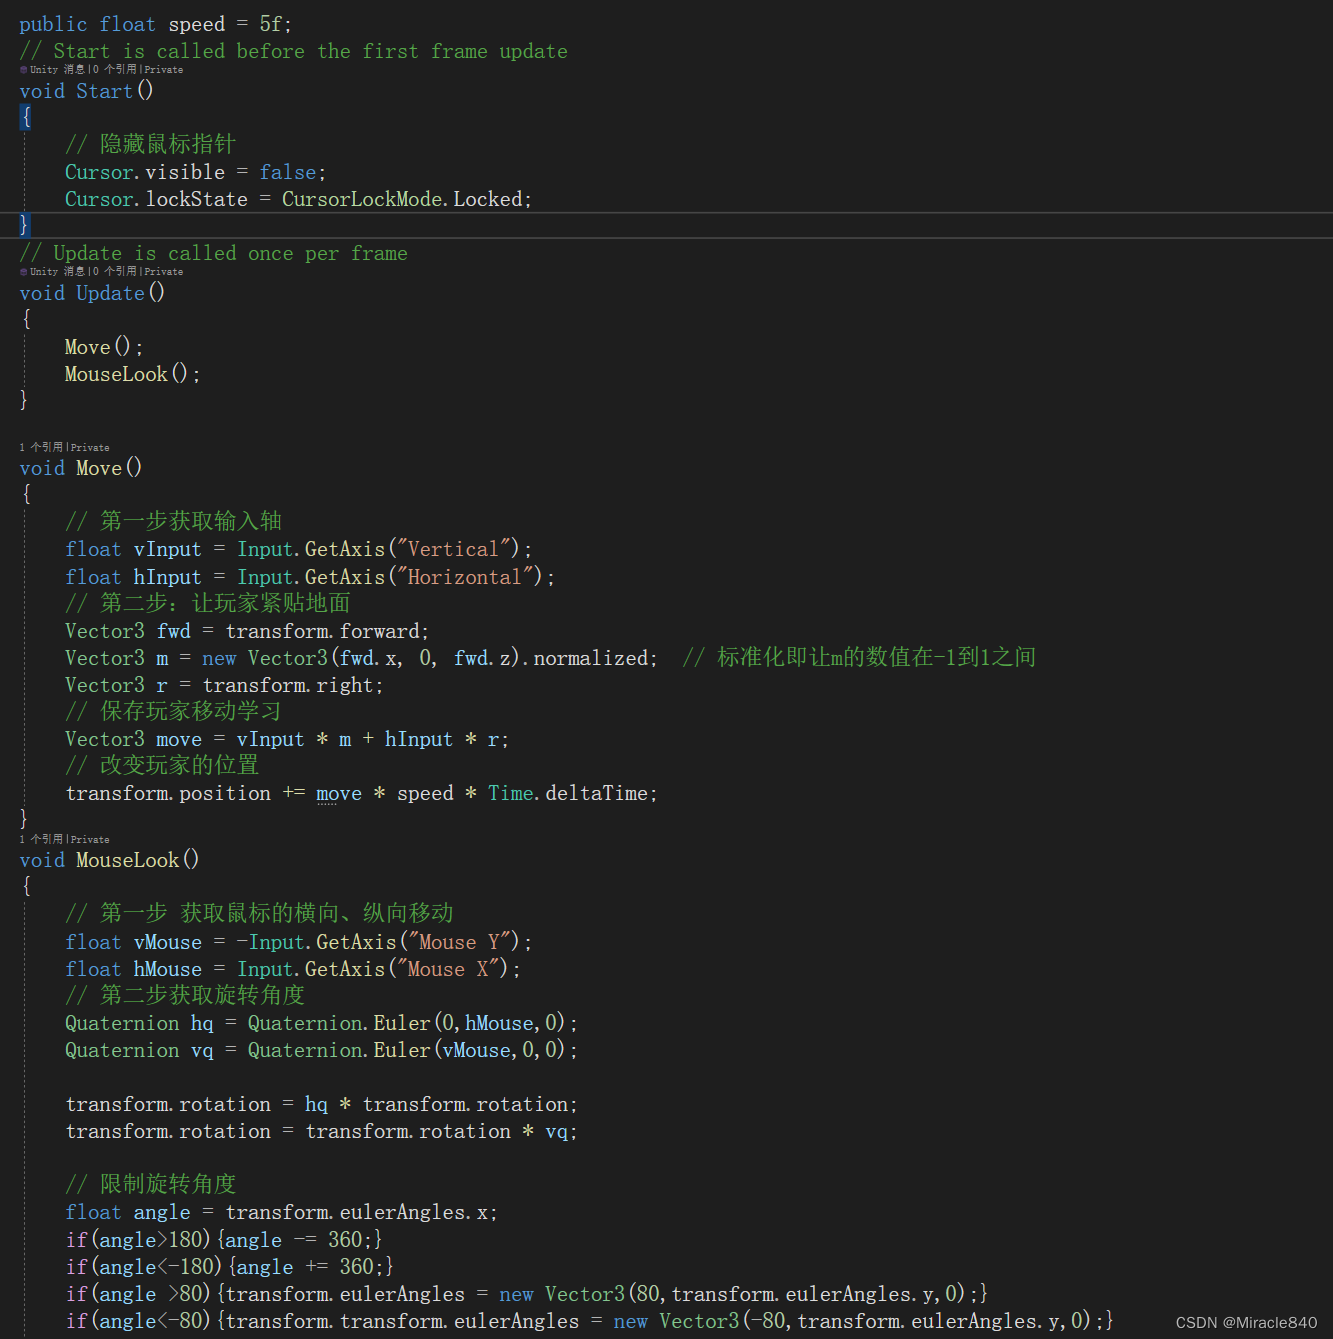Image resolution: width=1333 pixels, height=1339 pixels.
Task: Select the "Mouse X" string literal
Action: [x=450, y=968]
